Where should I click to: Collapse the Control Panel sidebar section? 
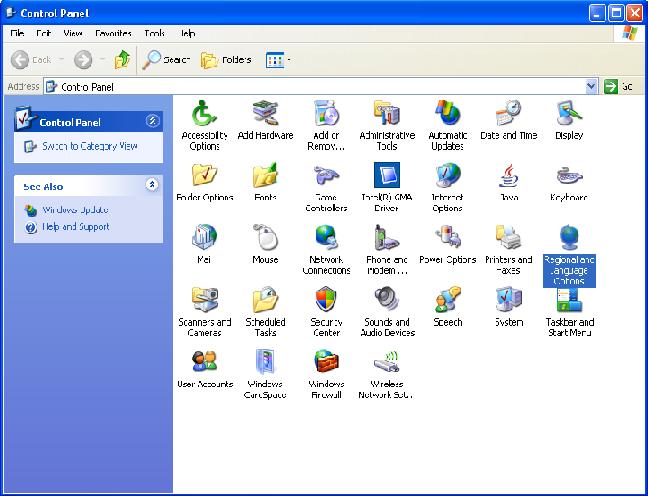coord(152,121)
